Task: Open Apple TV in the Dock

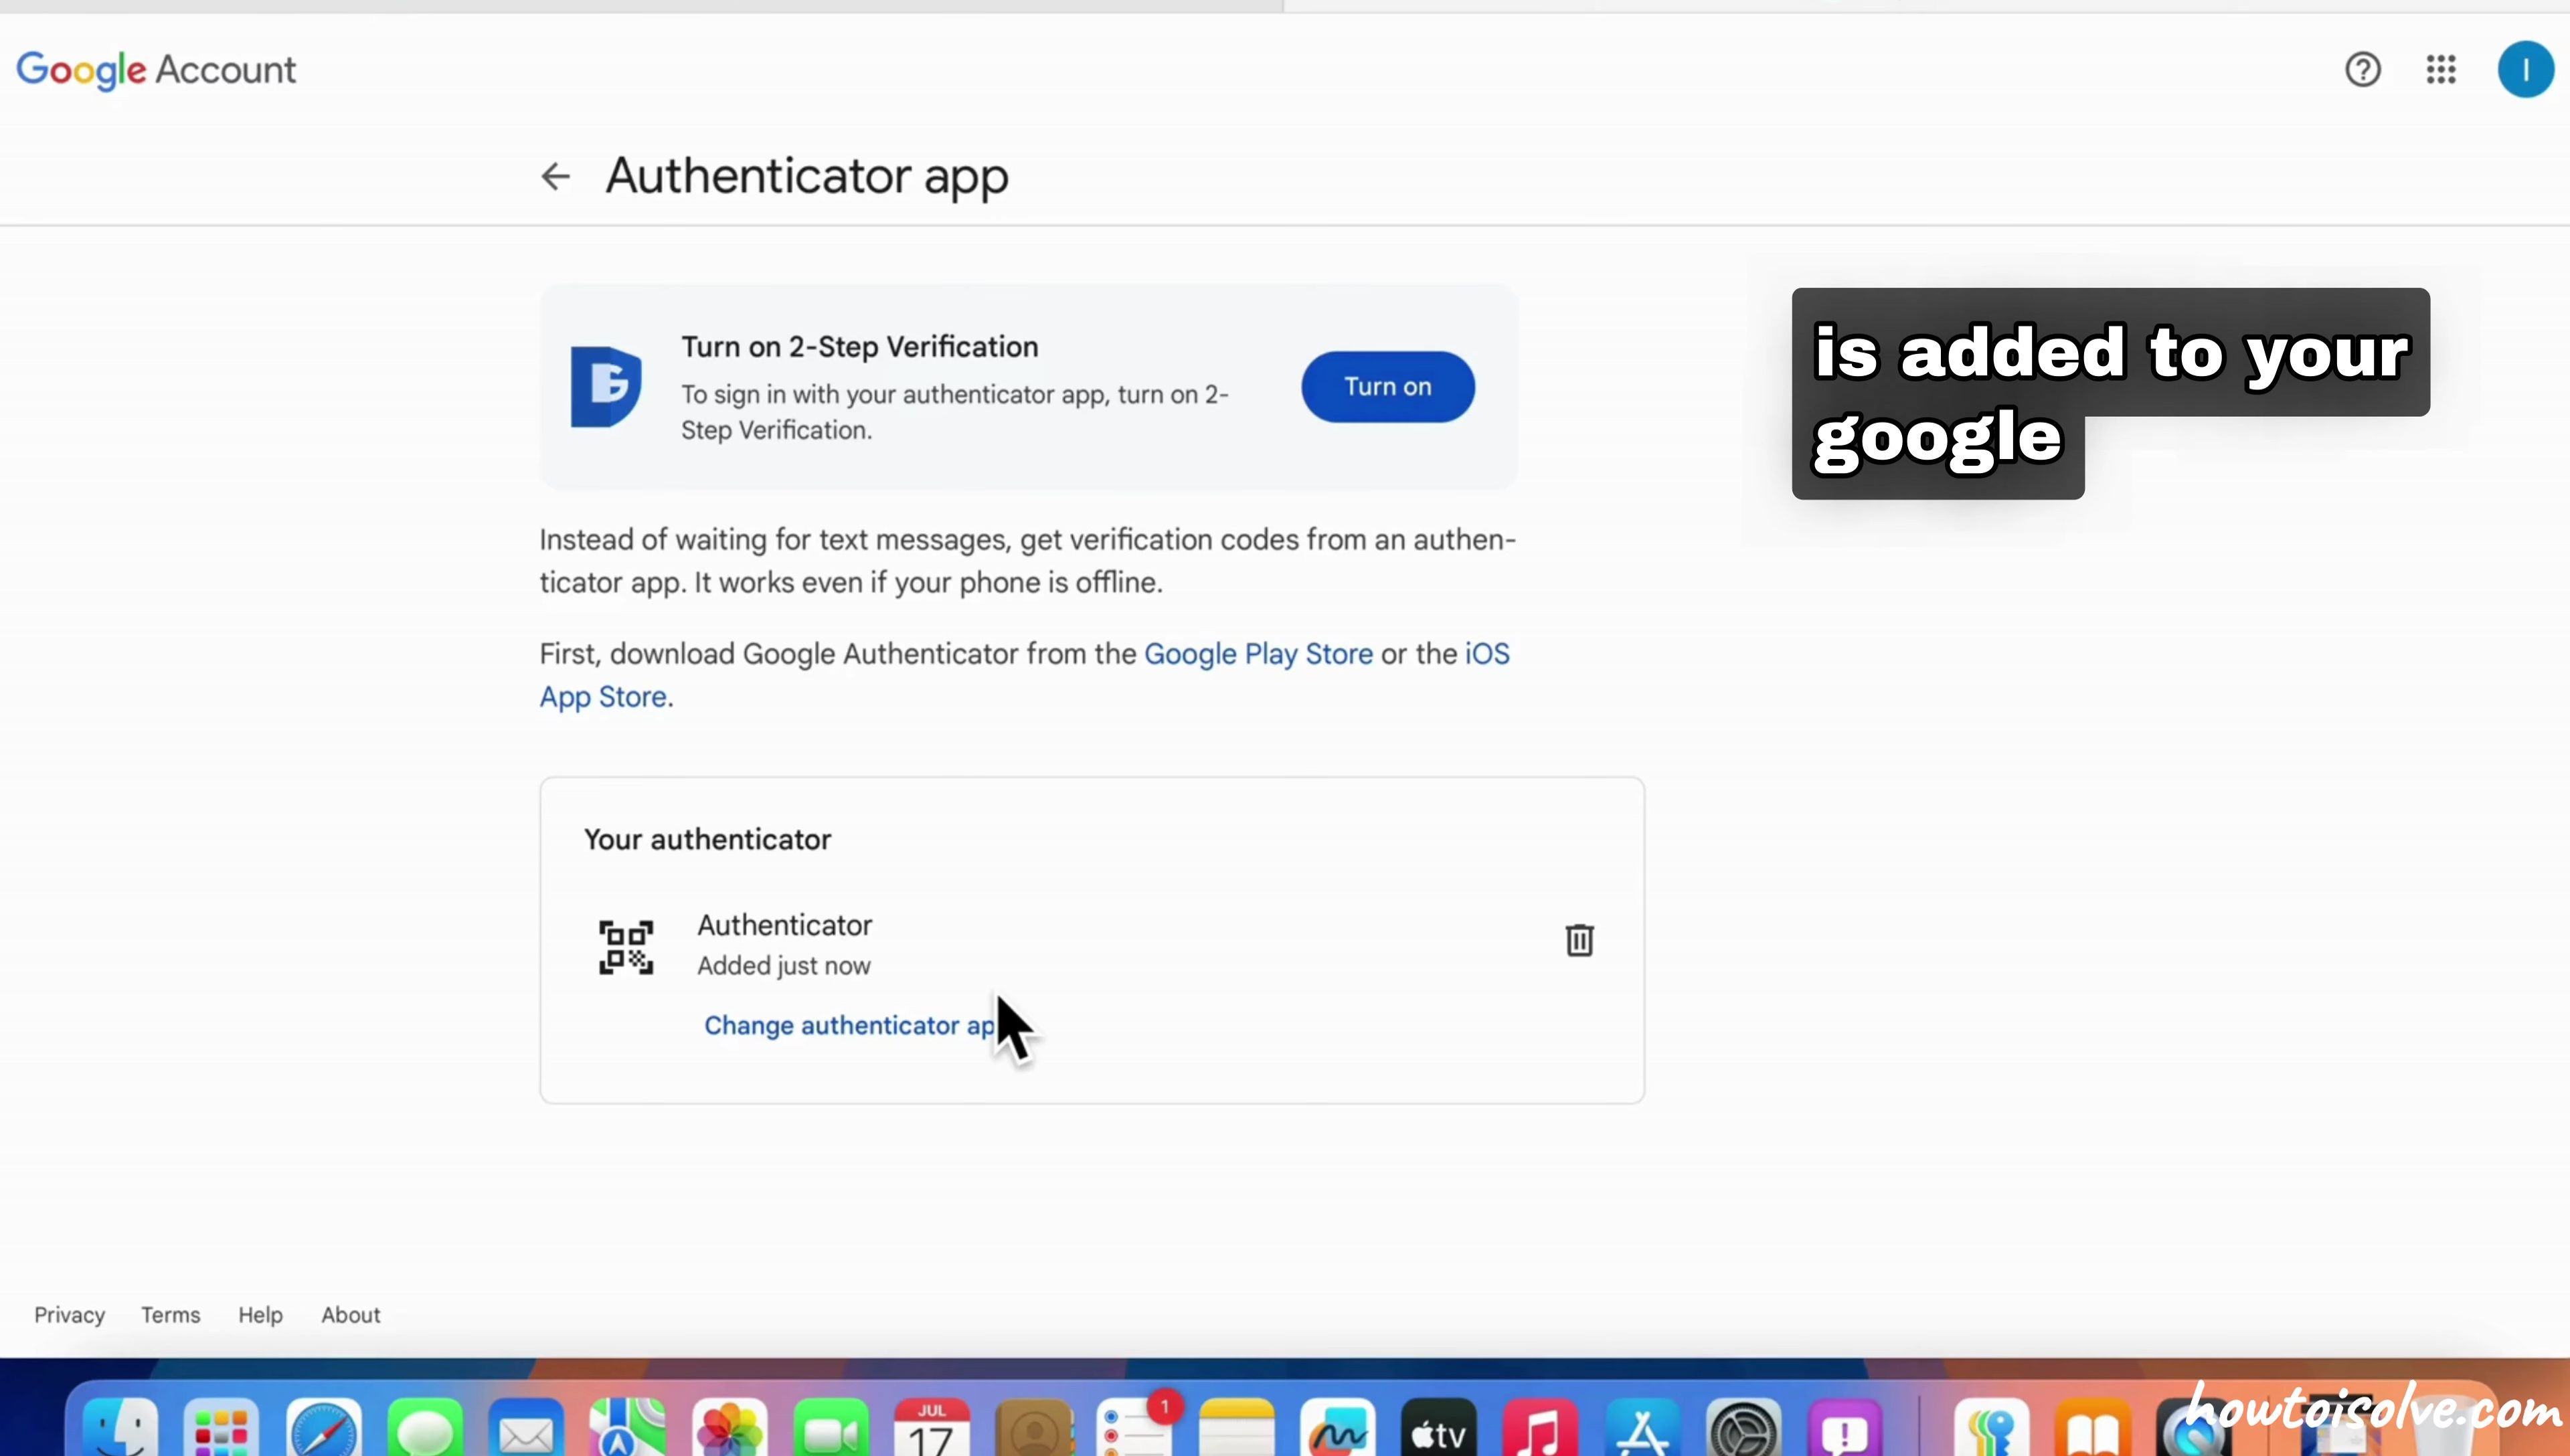Action: click(1440, 1428)
